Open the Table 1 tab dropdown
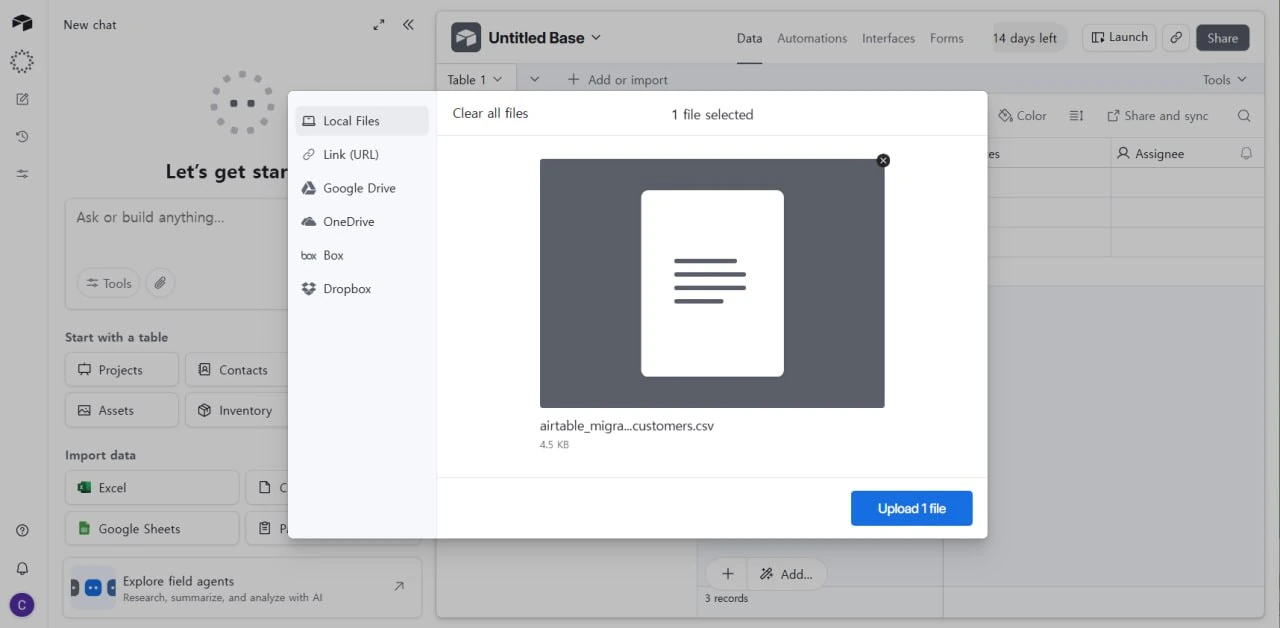 (x=477, y=80)
